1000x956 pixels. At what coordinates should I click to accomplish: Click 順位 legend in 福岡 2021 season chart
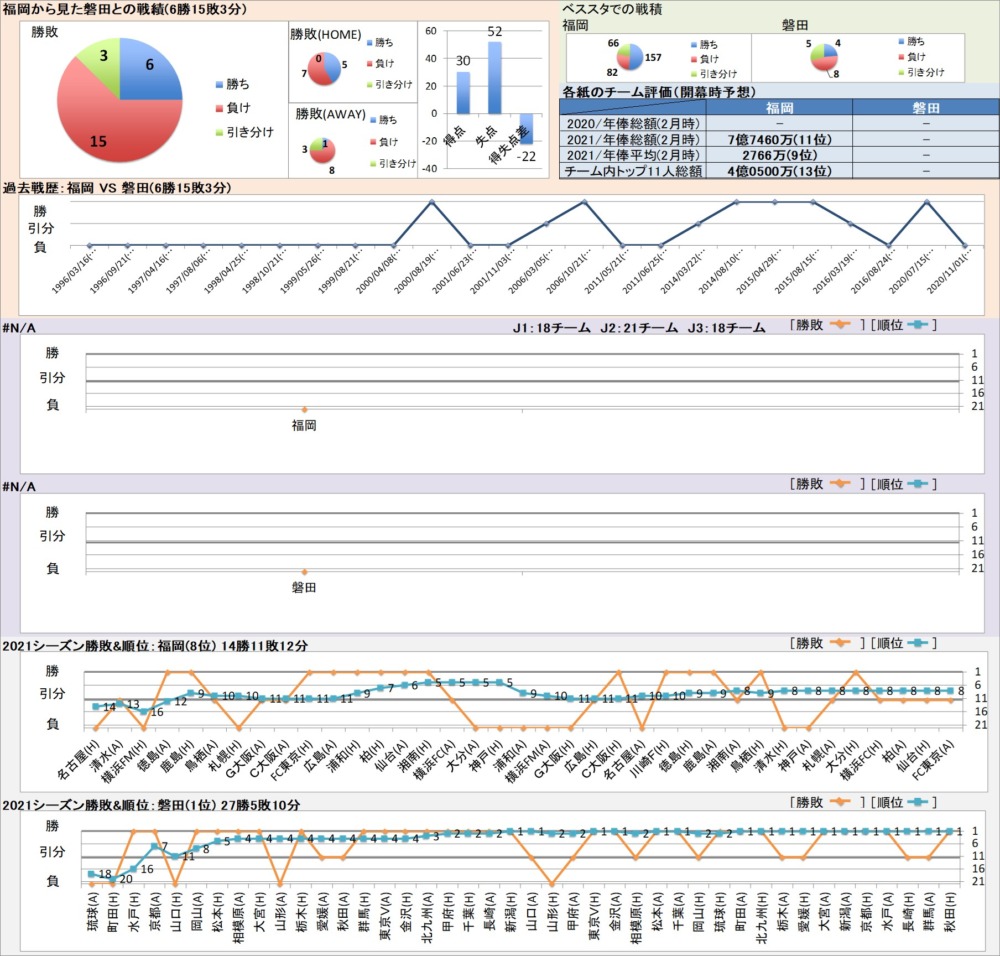[x=903, y=641]
